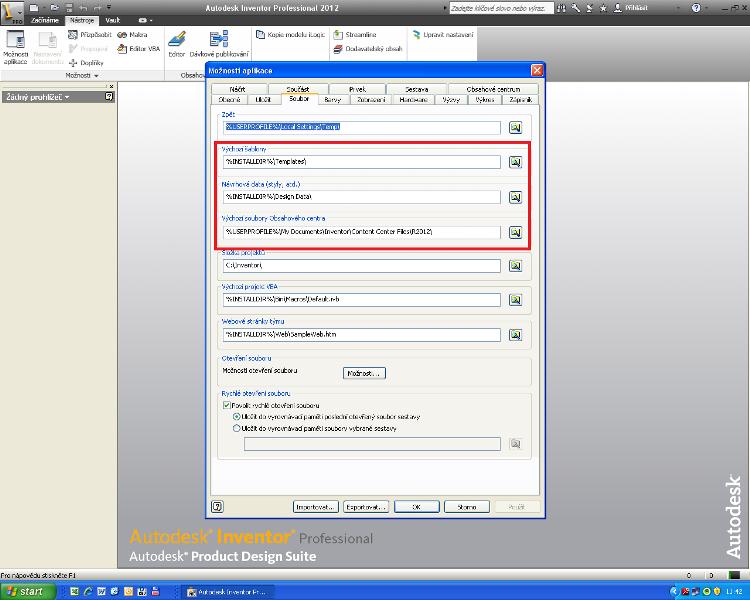This screenshot has height=600, width=750.
Task: Click the Word quick launch icon
Action: pyautogui.click(x=101, y=592)
